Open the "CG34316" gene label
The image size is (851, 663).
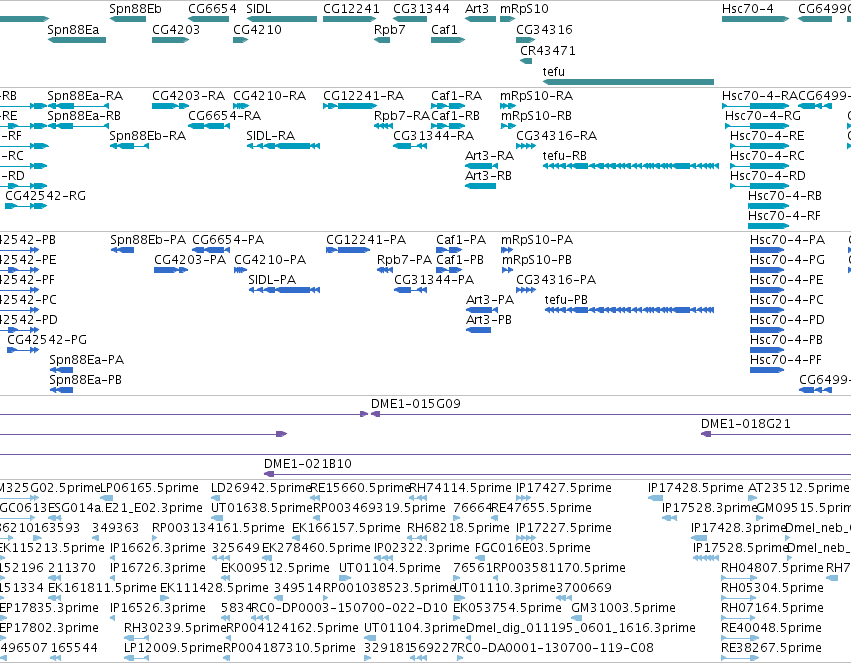544,30
